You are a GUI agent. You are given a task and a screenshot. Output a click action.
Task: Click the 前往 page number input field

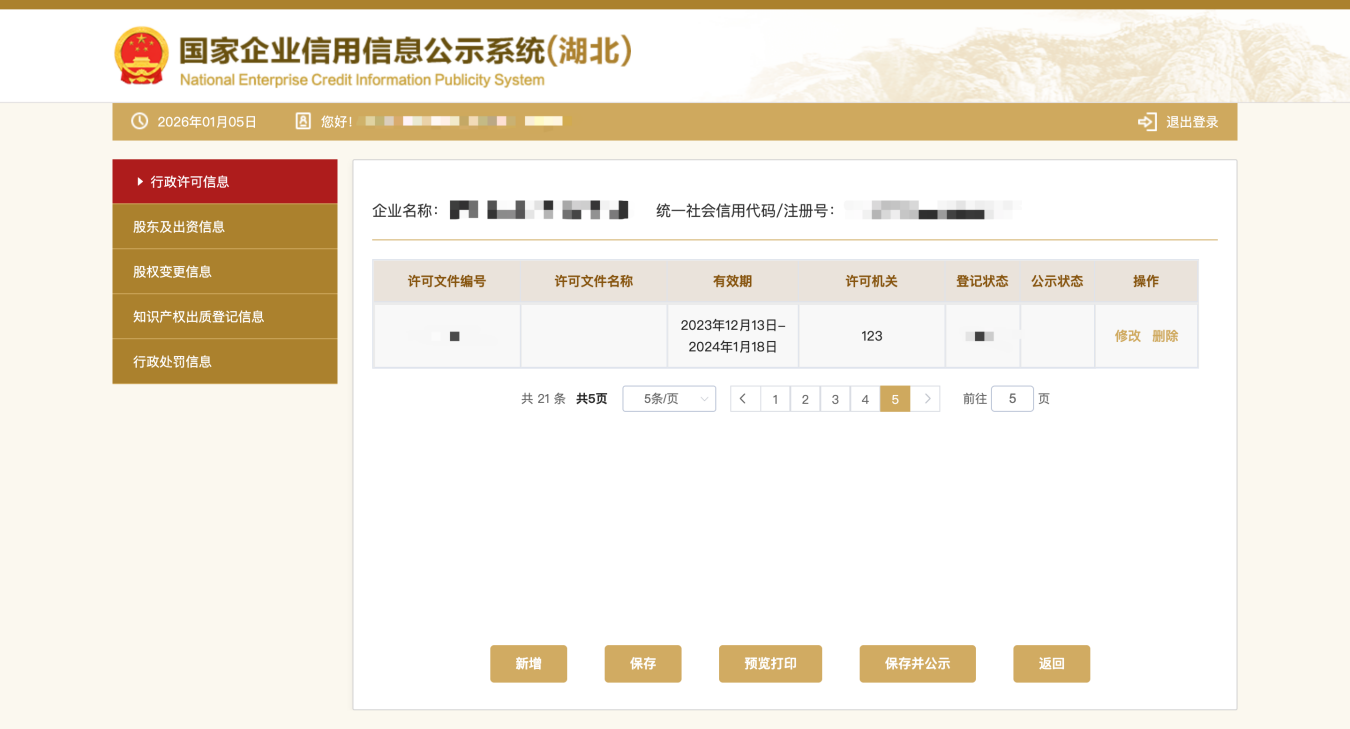pos(1012,399)
